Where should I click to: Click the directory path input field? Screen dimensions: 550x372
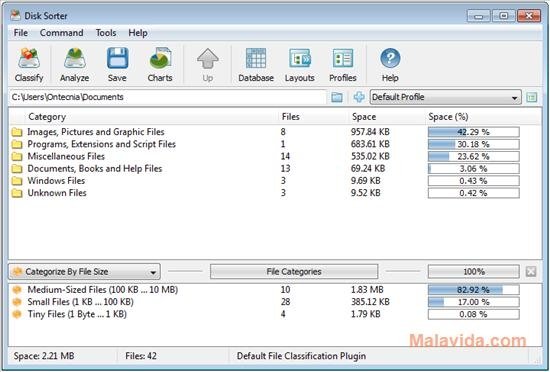tap(168, 97)
